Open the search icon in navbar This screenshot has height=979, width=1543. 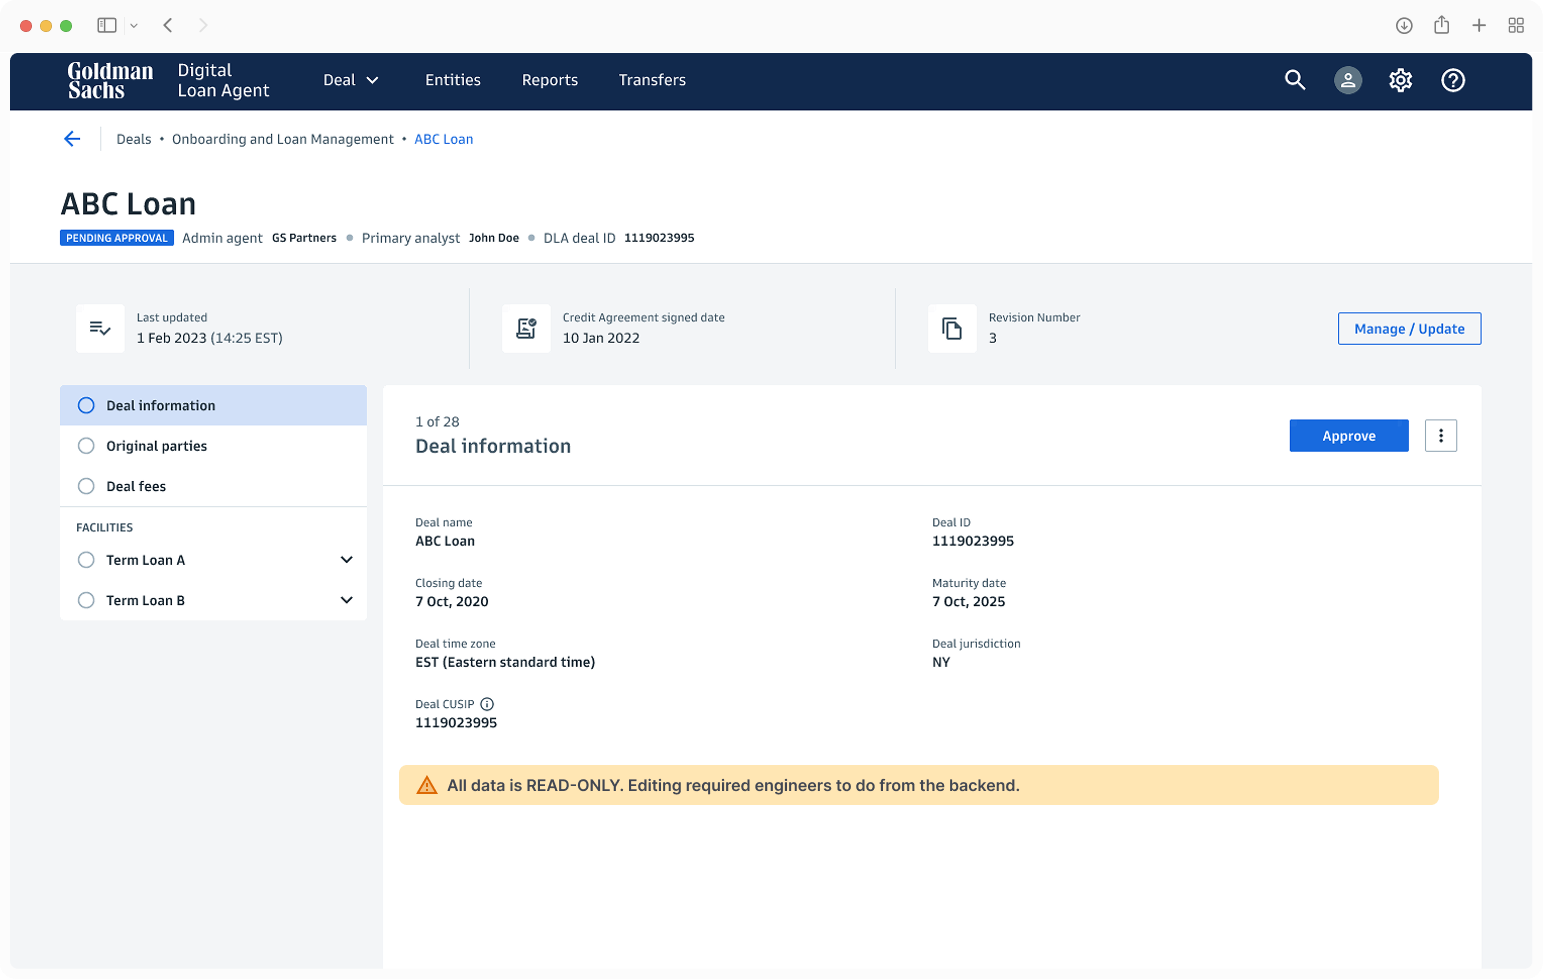coord(1295,80)
